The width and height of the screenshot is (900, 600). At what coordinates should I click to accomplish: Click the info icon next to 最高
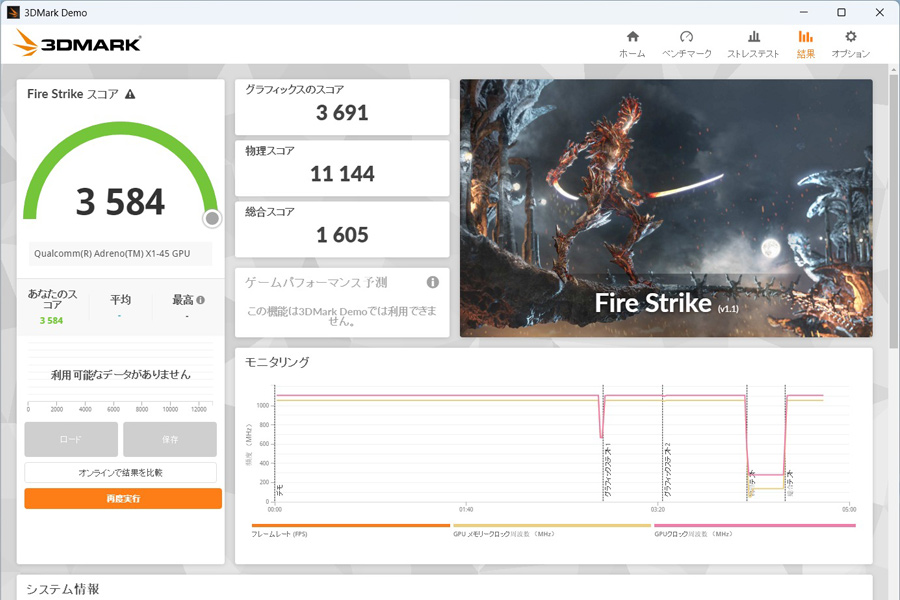pyautogui.click(x=200, y=300)
